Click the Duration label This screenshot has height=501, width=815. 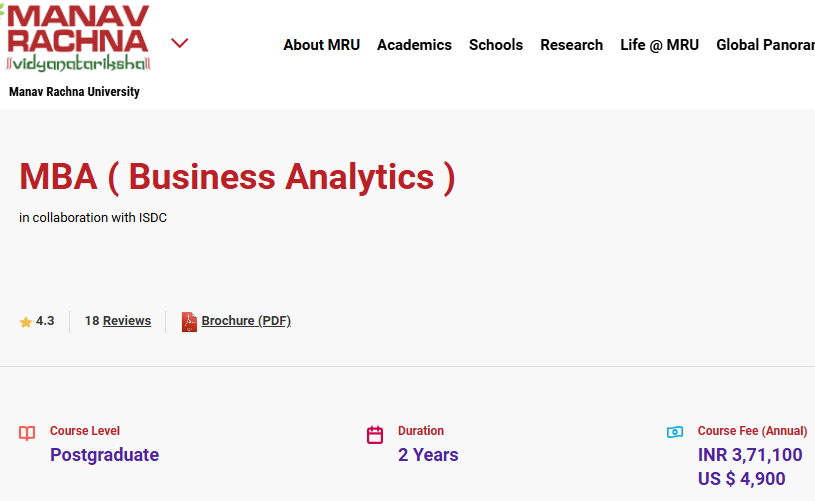point(421,431)
